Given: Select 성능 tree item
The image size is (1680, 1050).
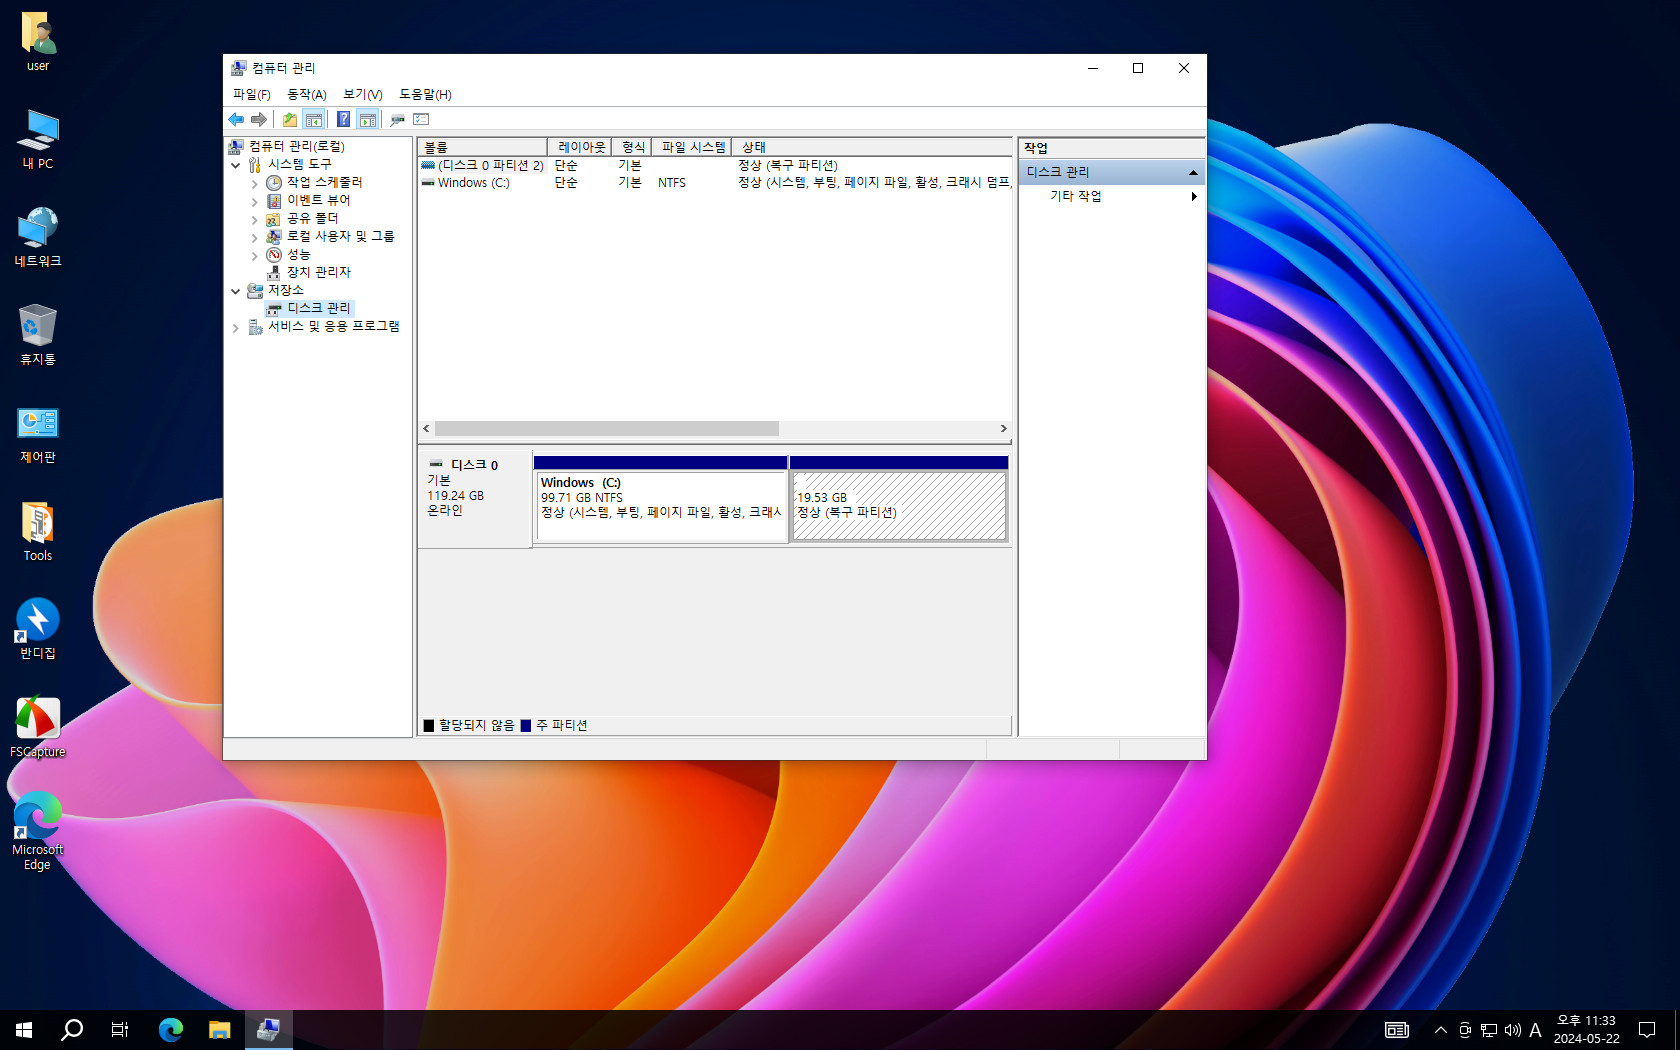Looking at the screenshot, I should (298, 254).
